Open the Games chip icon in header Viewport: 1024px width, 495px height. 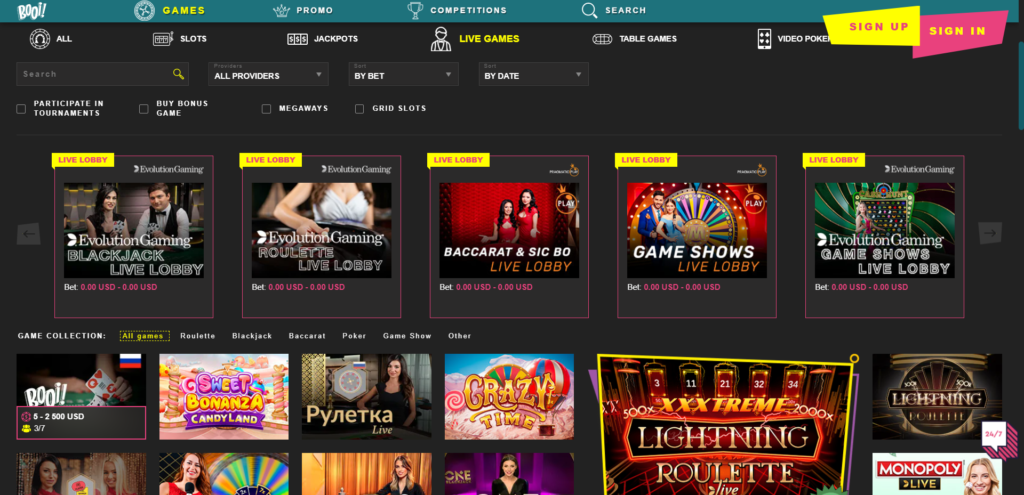coord(144,10)
